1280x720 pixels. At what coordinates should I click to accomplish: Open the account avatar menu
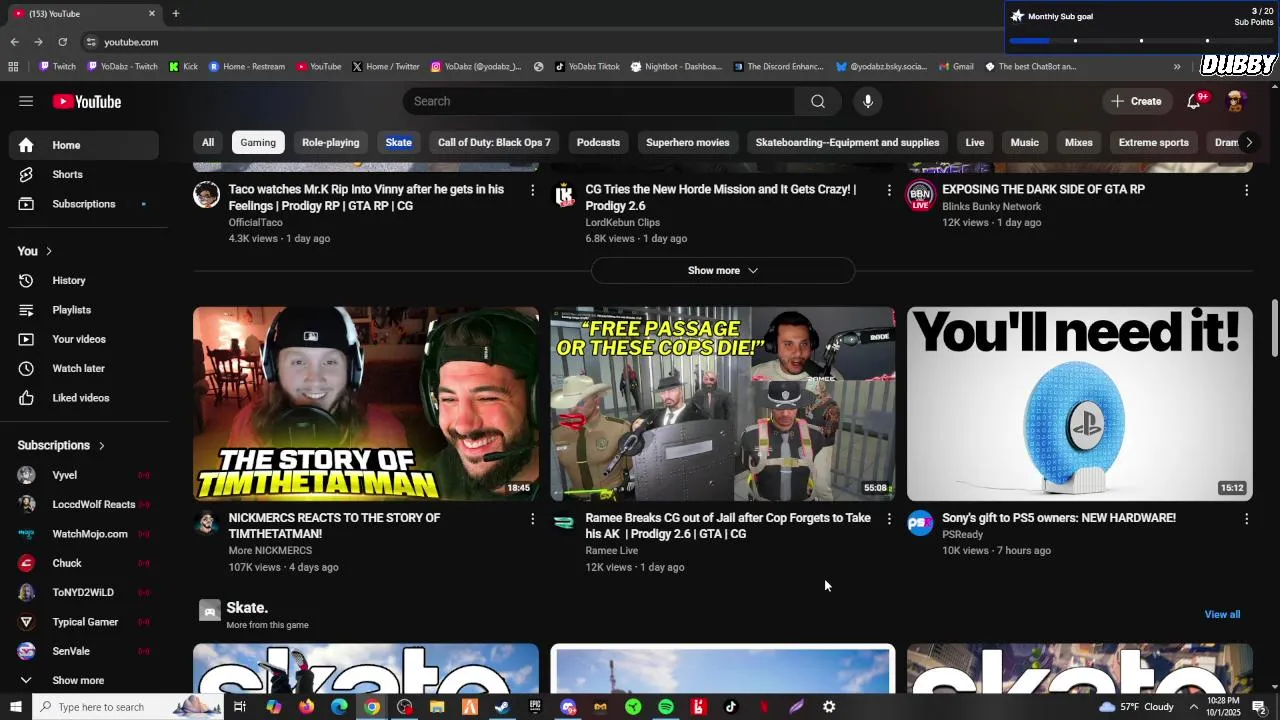coord(1236,101)
